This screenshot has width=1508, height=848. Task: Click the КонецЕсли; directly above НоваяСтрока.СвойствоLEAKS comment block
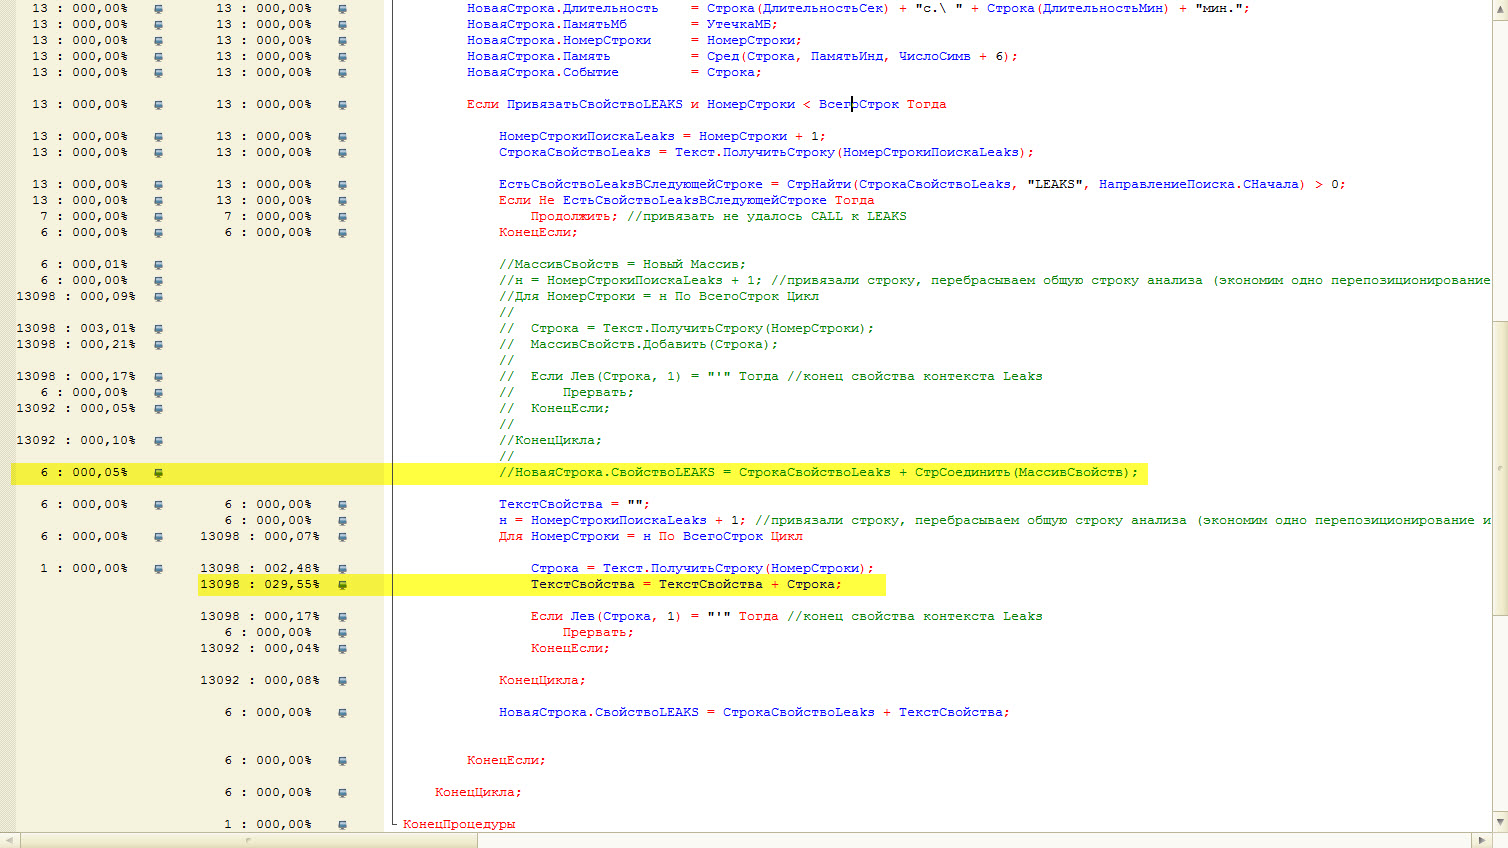(x=538, y=233)
